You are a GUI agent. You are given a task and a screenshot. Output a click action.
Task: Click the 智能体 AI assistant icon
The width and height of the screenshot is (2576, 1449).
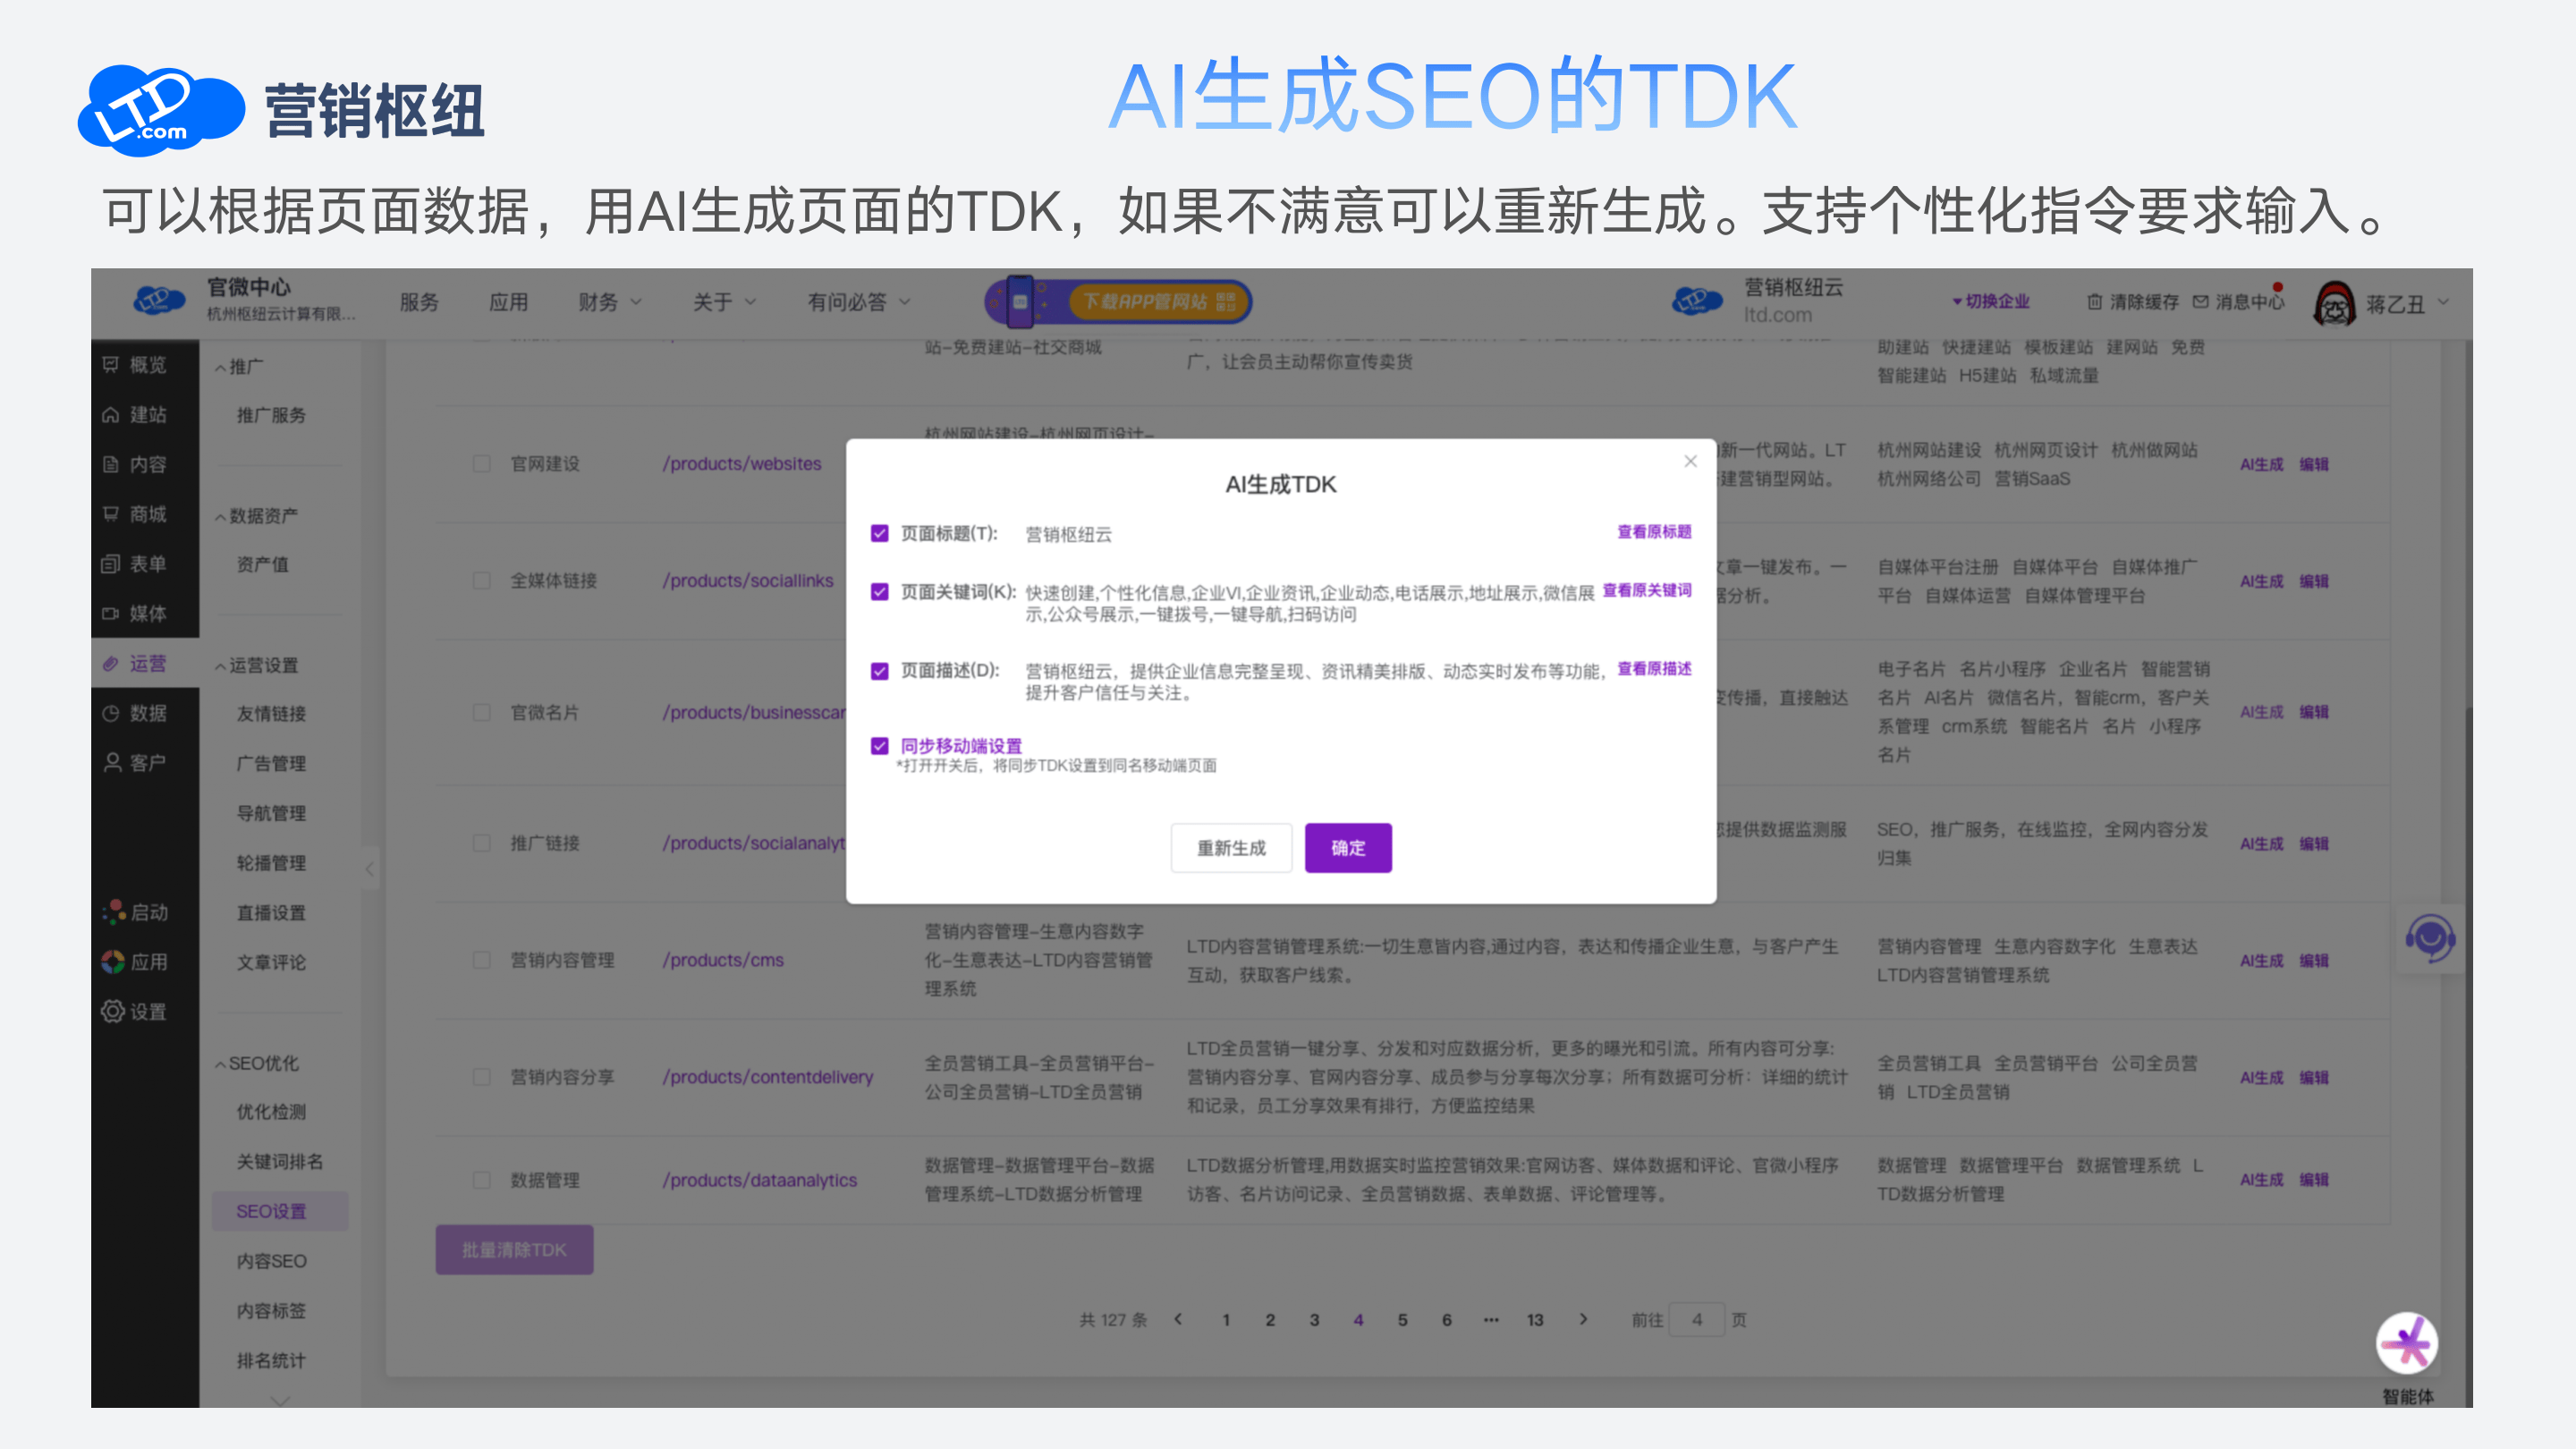[x=2406, y=1342]
